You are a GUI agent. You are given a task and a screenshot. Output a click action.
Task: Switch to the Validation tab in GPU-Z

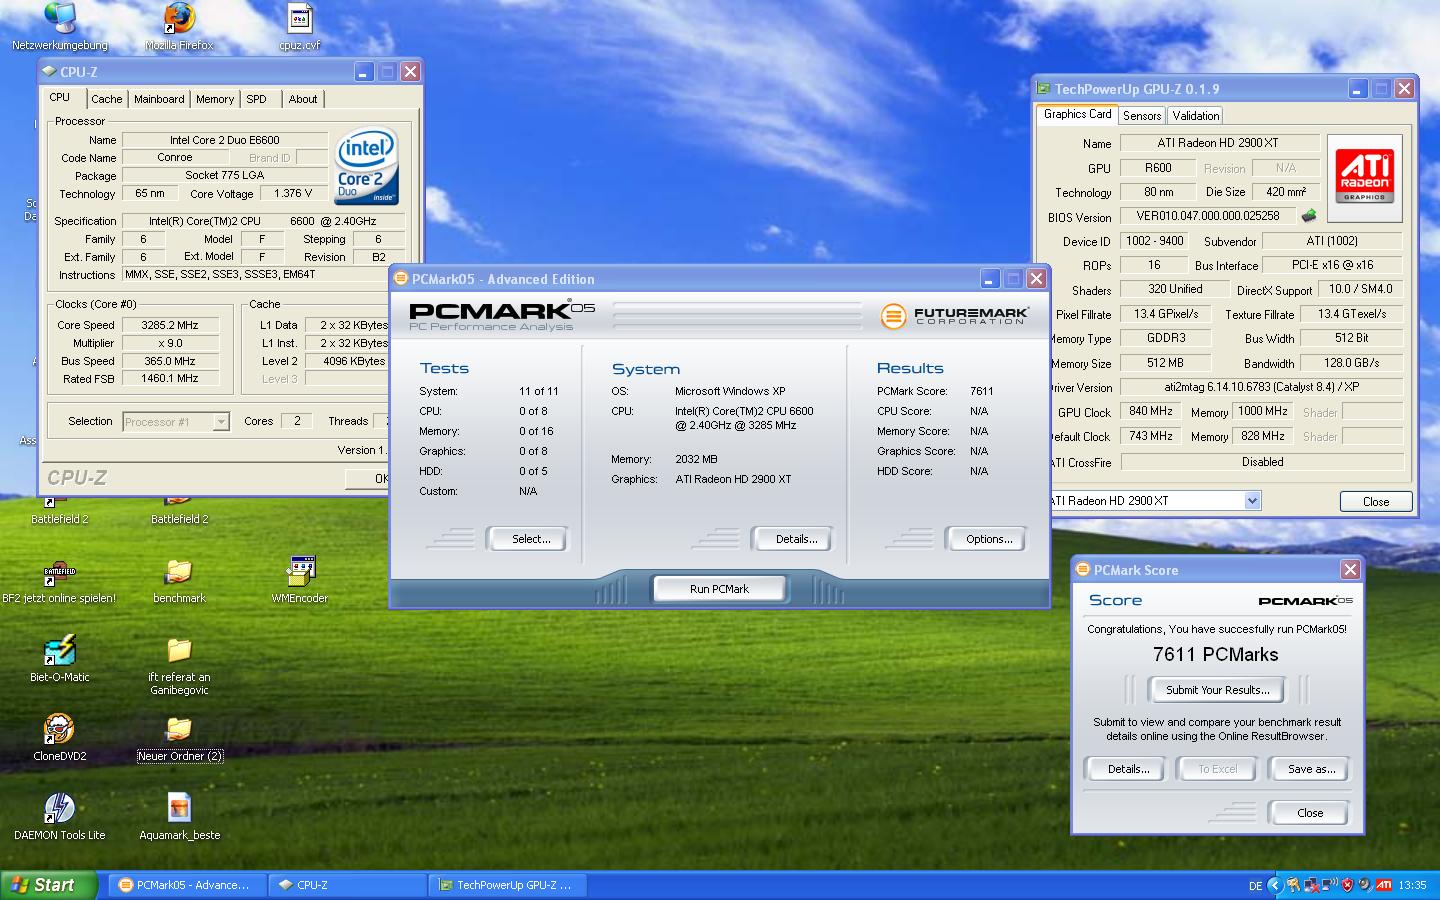pyautogui.click(x=1196, y=116)
